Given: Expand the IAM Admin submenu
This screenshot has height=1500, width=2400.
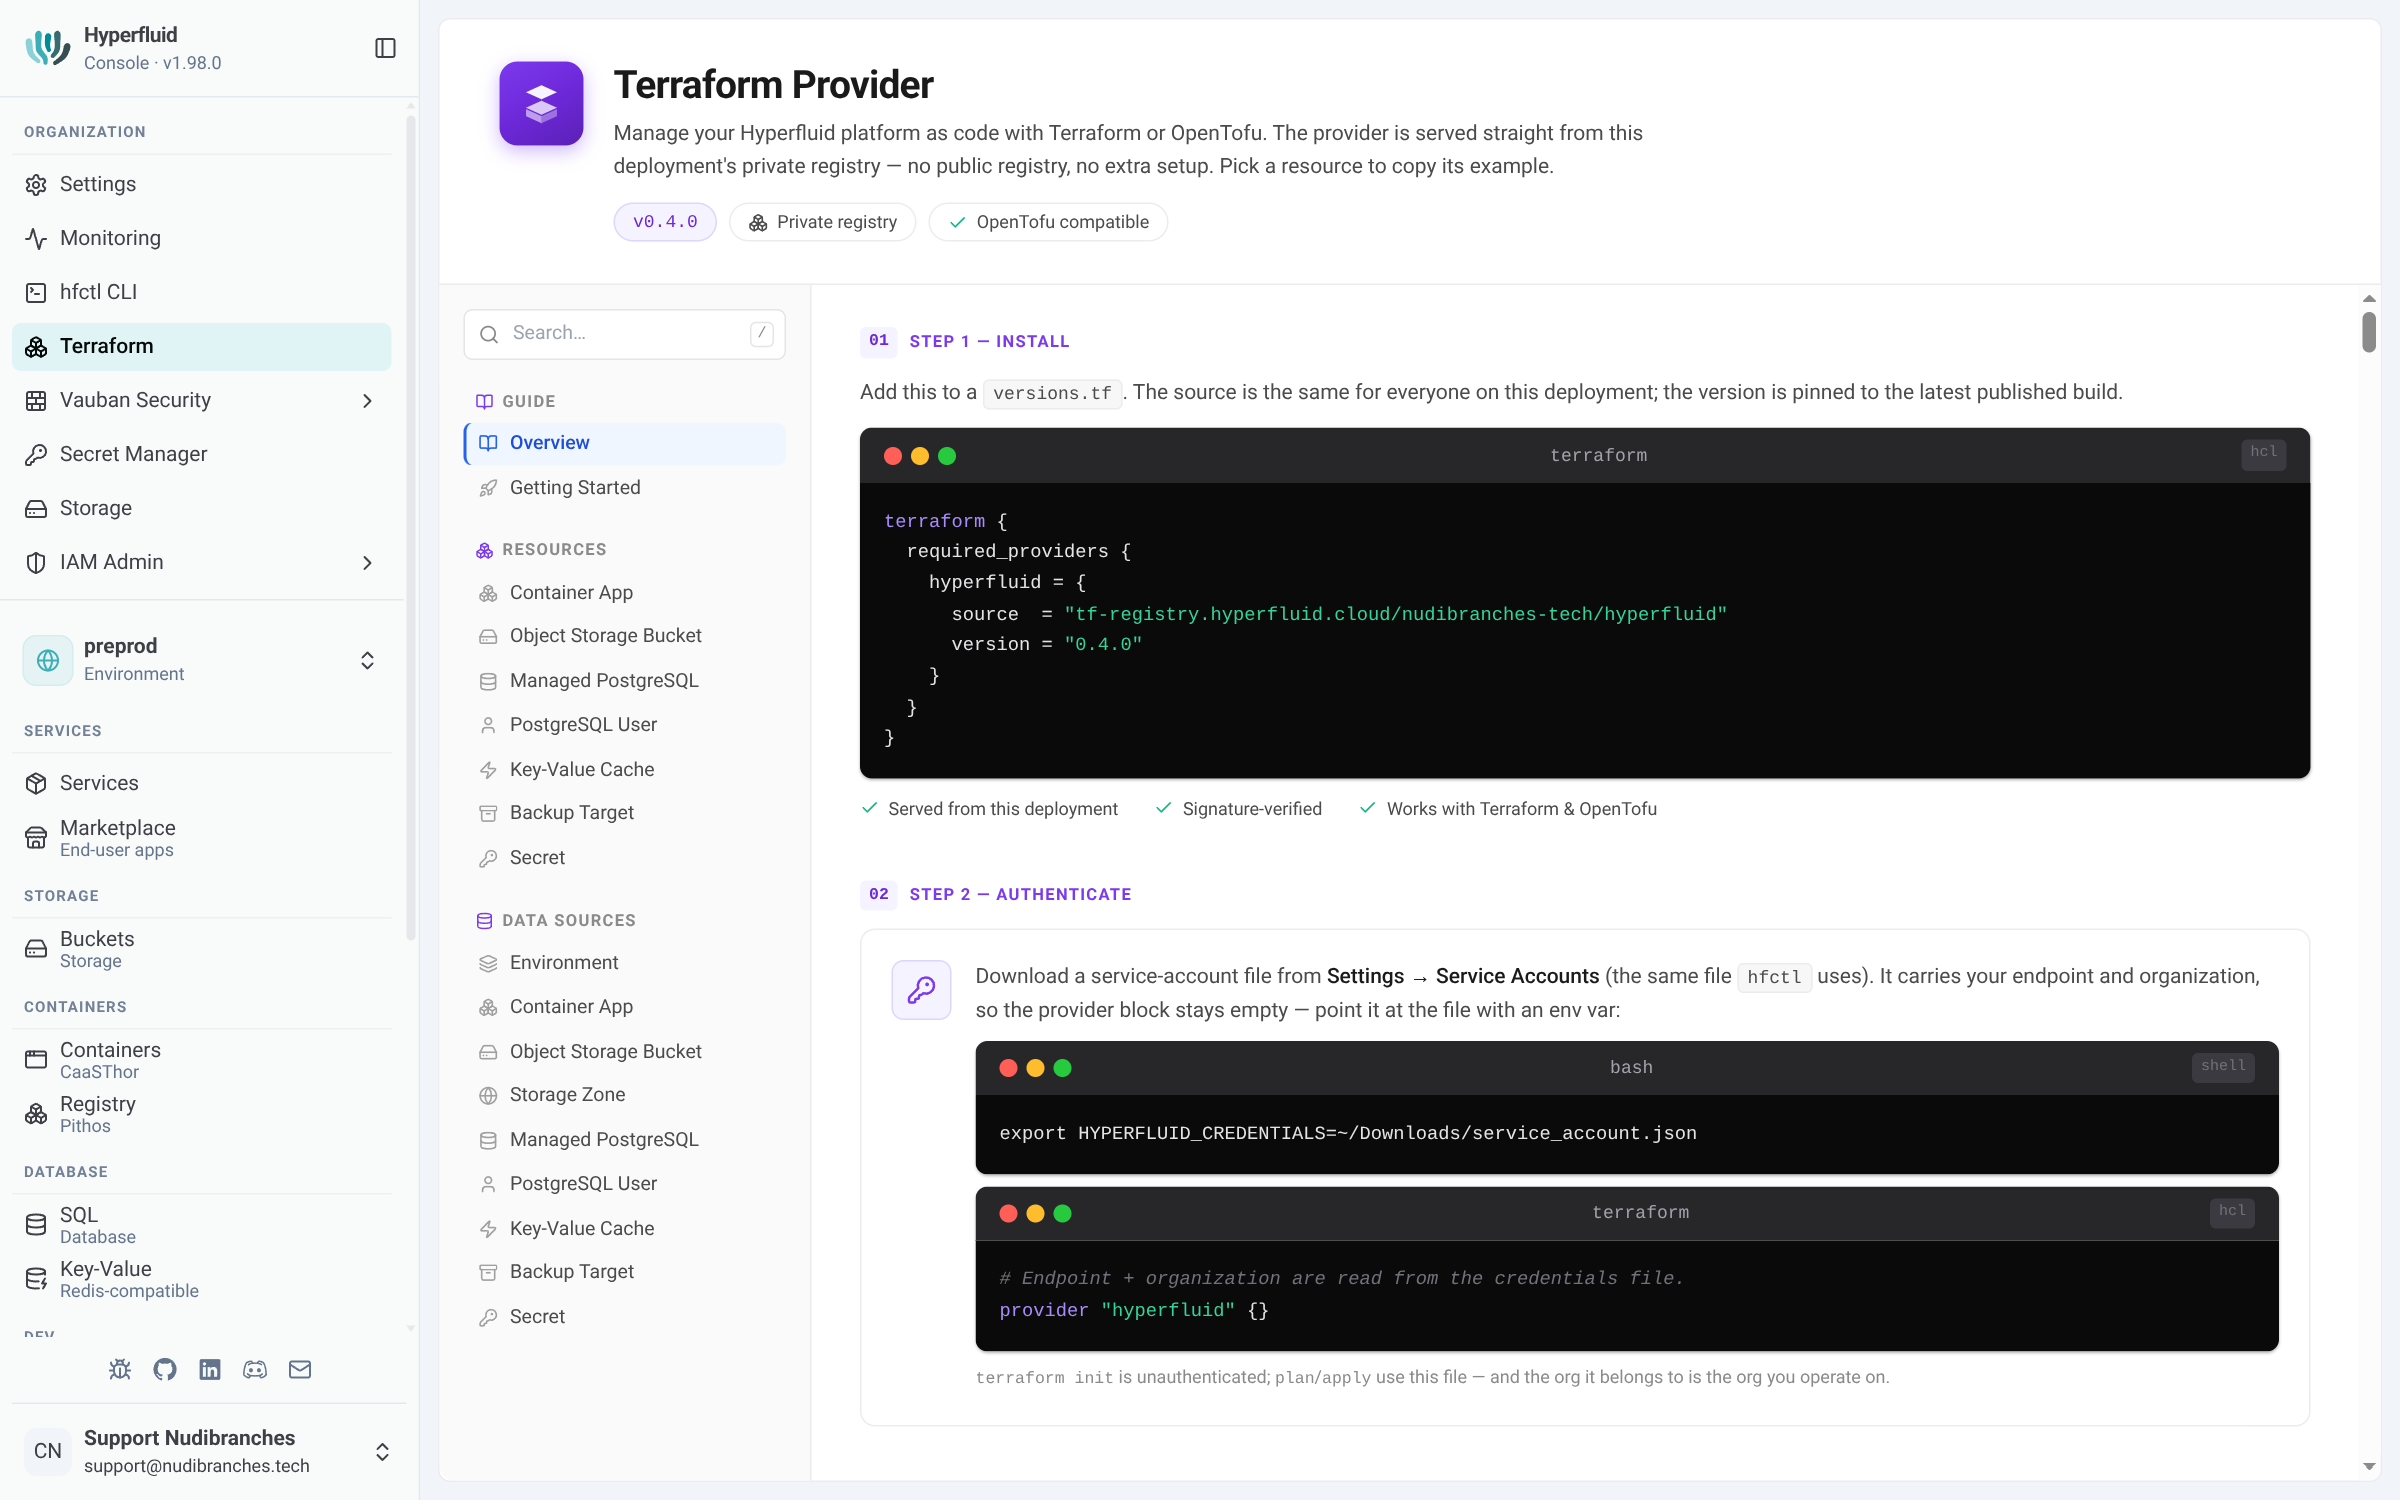Looking at the screenshot, I should point(367,562).
